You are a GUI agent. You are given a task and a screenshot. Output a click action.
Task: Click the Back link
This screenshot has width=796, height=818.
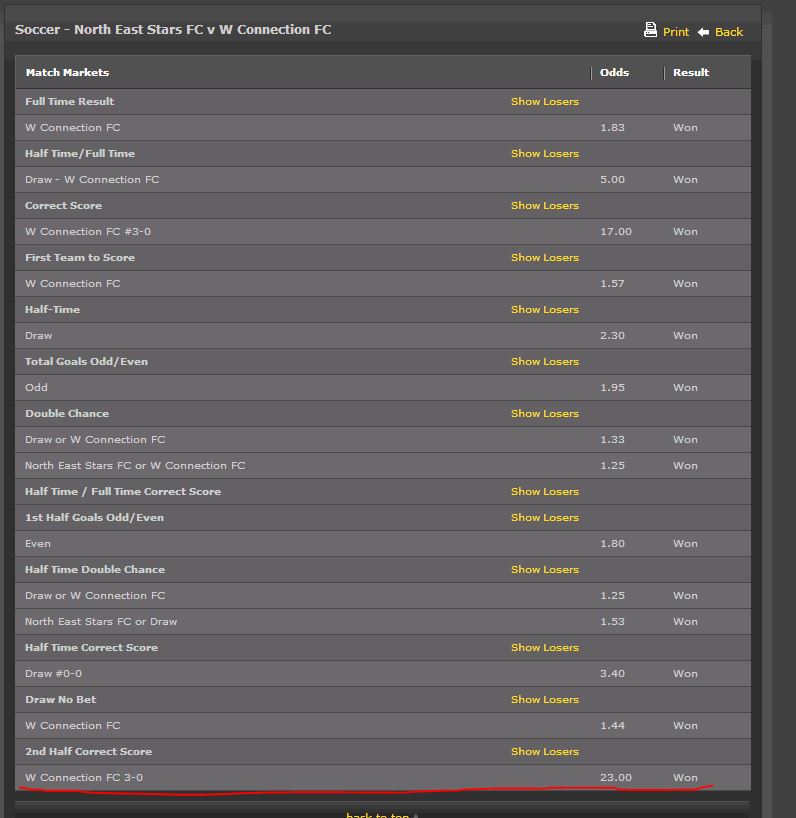click(x=729, y=32)
